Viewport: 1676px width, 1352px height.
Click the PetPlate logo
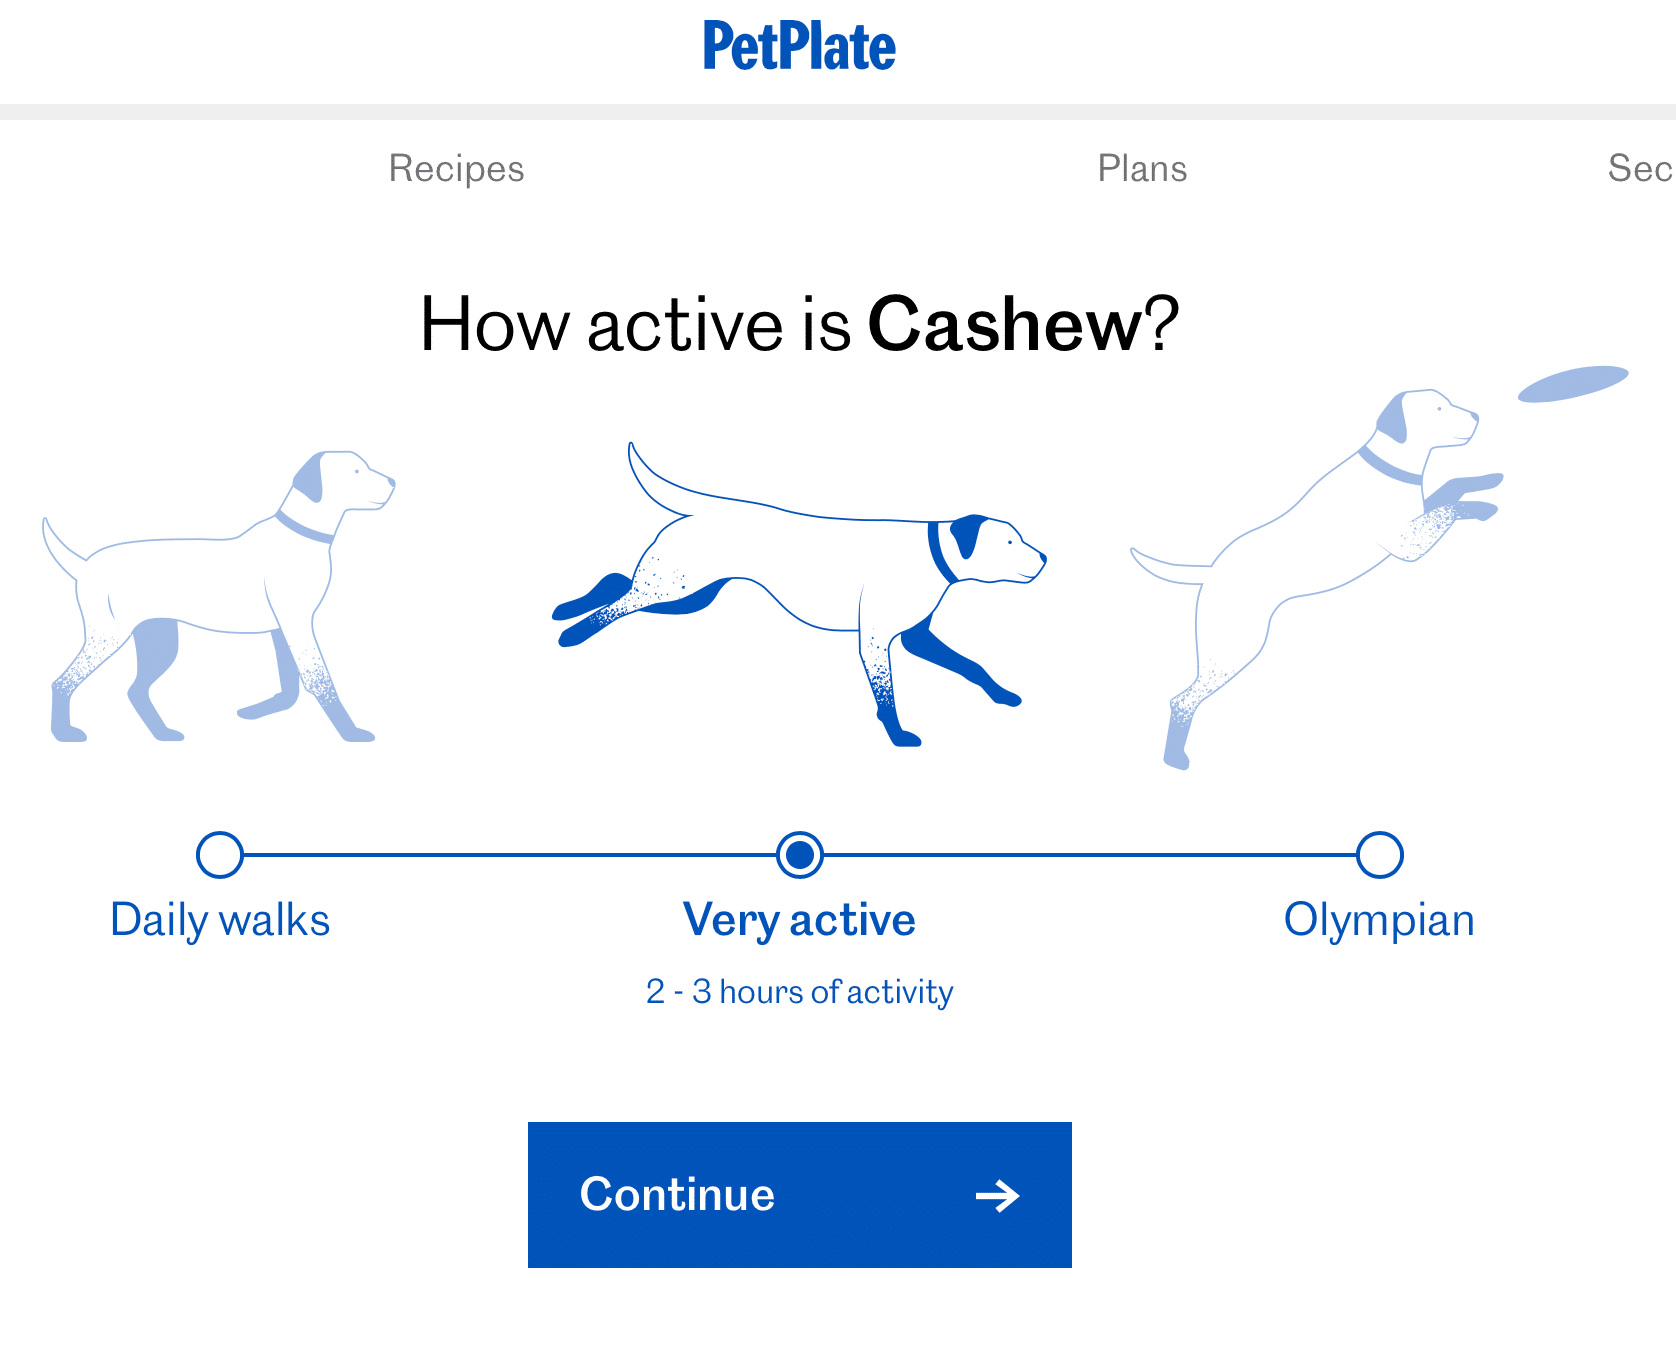798,45
